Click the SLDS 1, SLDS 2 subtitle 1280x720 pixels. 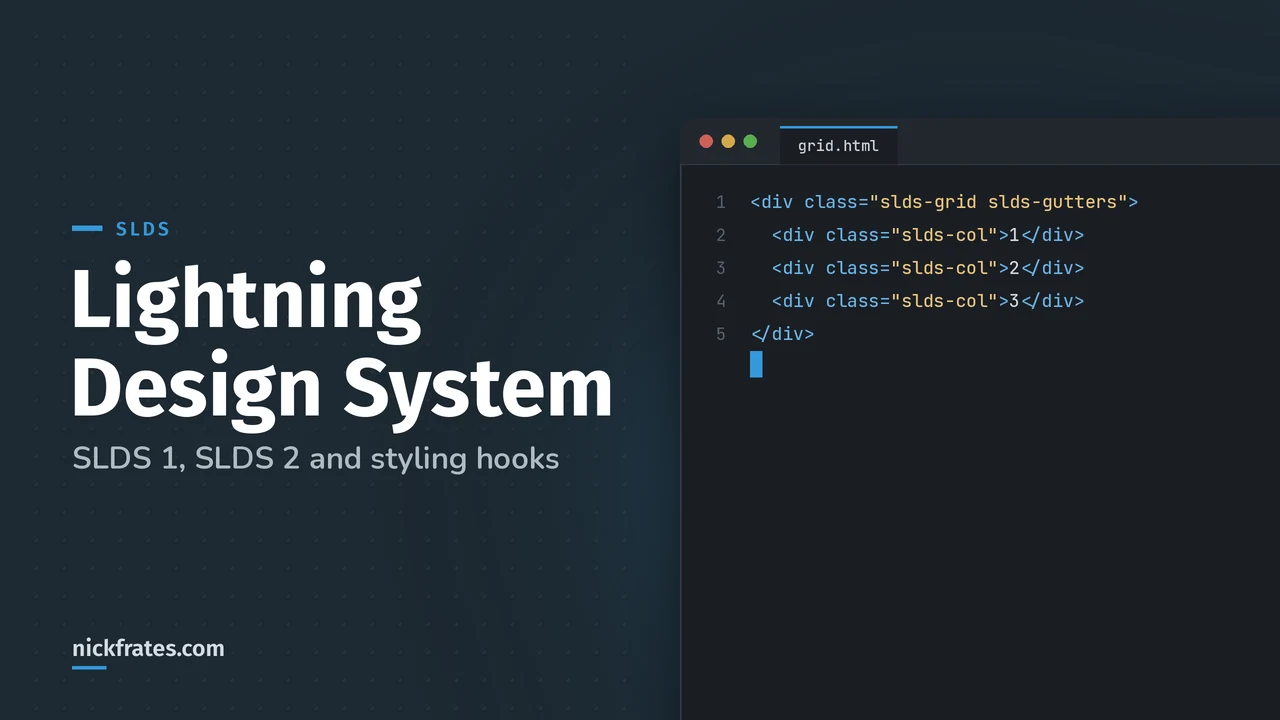pos(315,459)
